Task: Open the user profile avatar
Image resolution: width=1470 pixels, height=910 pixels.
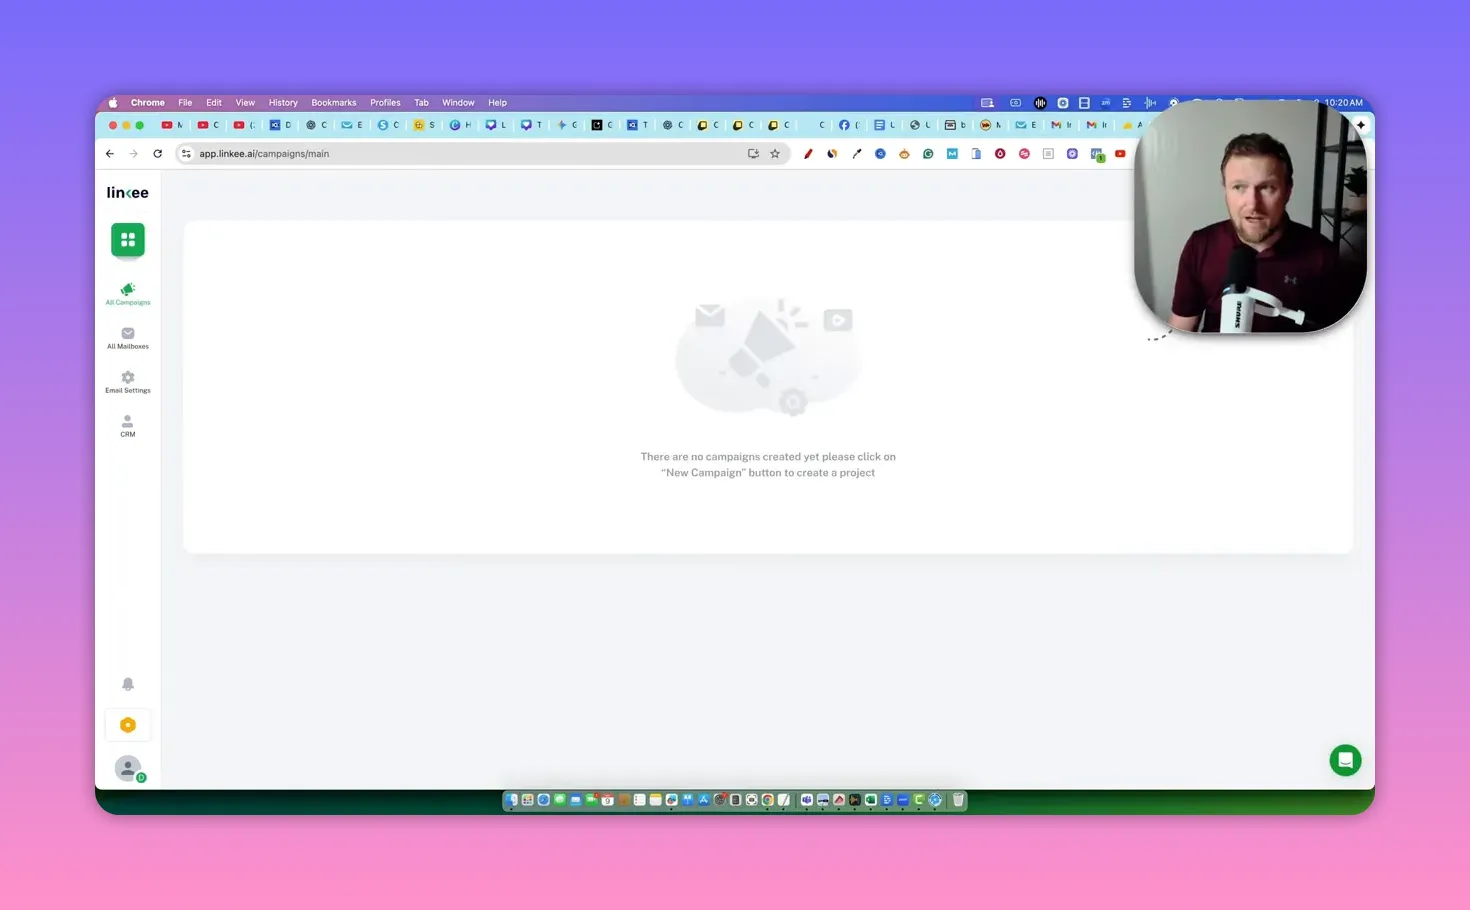Action: pyautogui.click(x=127, y=768)
